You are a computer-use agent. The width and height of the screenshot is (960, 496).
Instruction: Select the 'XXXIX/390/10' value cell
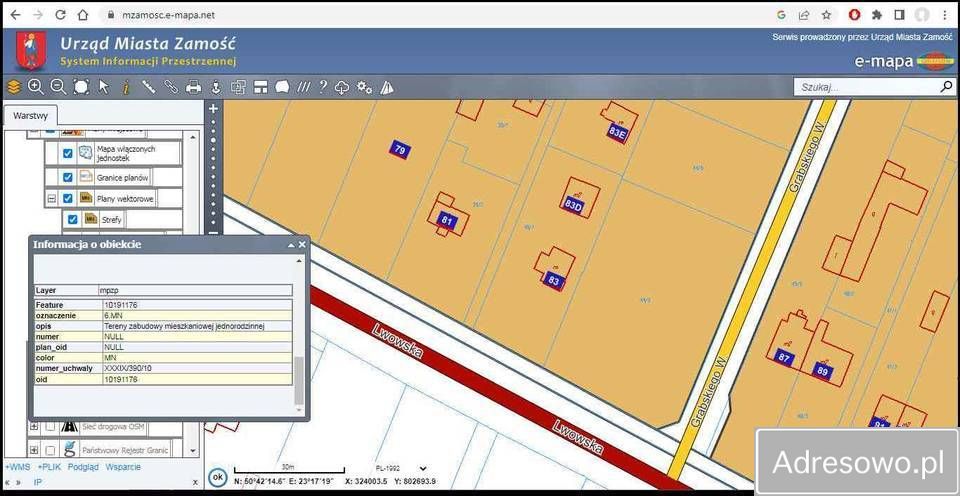197,369
